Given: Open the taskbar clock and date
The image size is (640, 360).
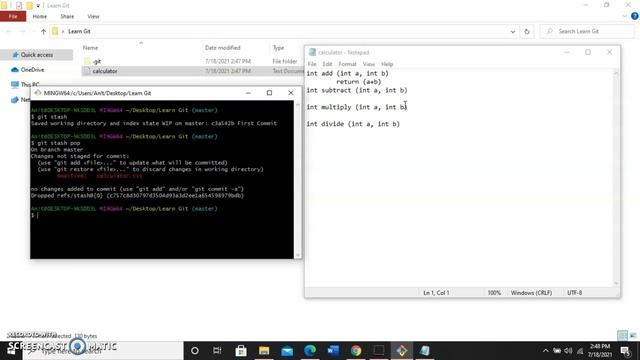Looking at the screenshot, I should pos(599,351).
